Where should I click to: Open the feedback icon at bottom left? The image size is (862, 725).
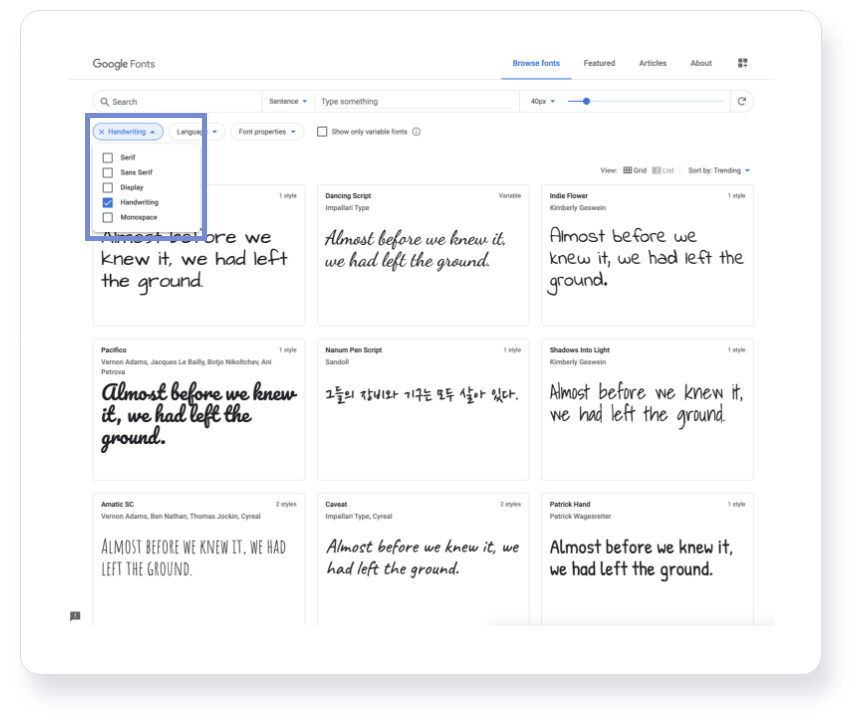pyautogui.click(x=75, y=616)
